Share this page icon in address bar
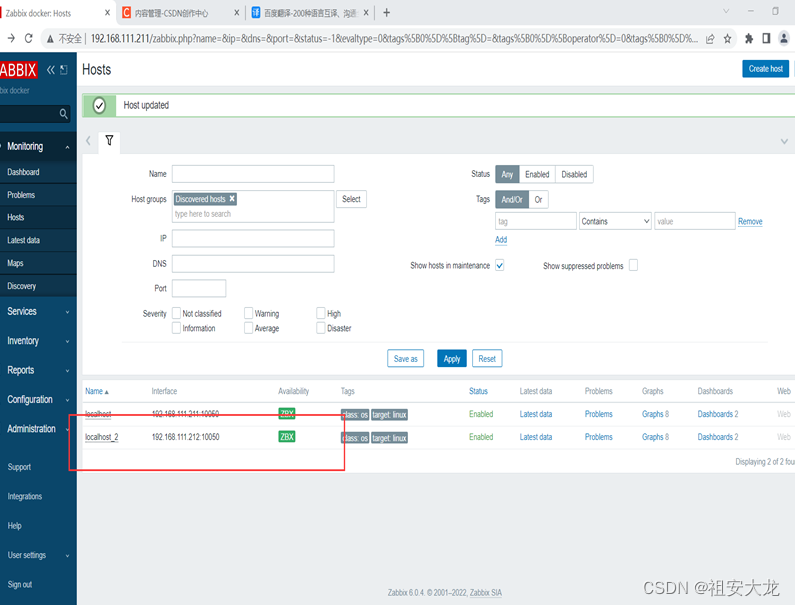This screenshot has width=795, height=606. [710, 39]
